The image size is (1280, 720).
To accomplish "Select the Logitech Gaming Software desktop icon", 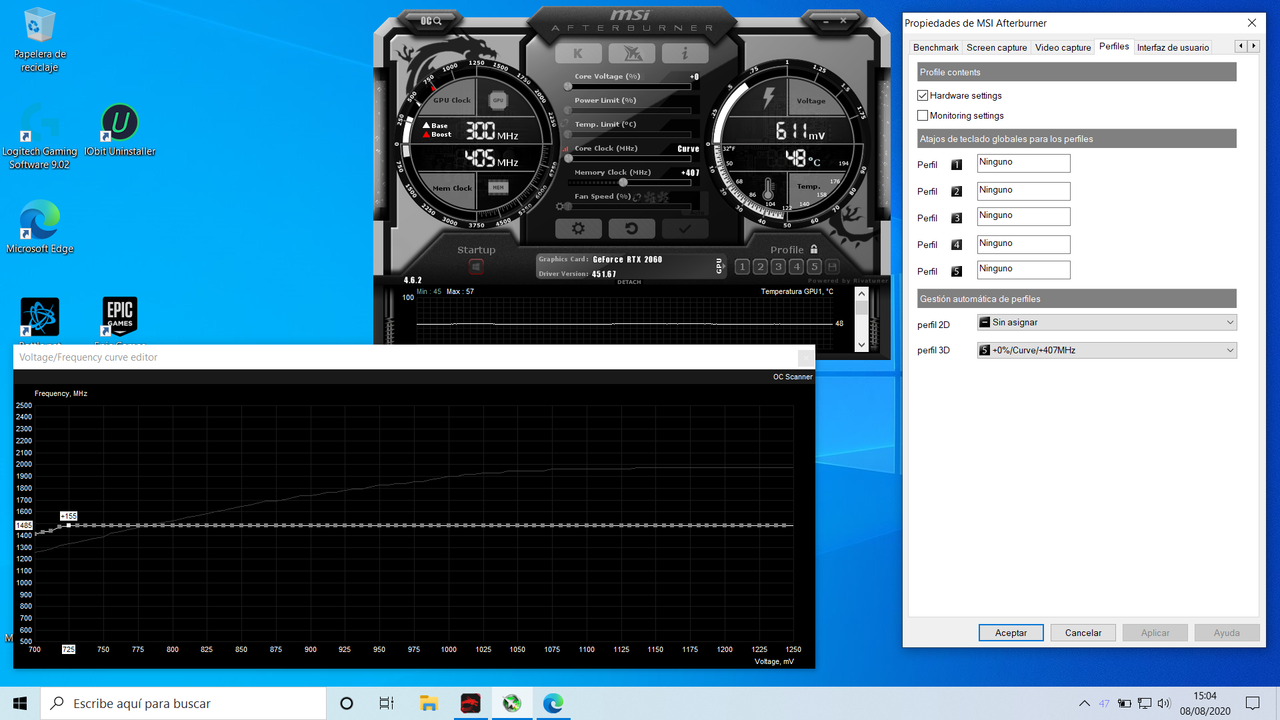I will (x=40, y=137).
